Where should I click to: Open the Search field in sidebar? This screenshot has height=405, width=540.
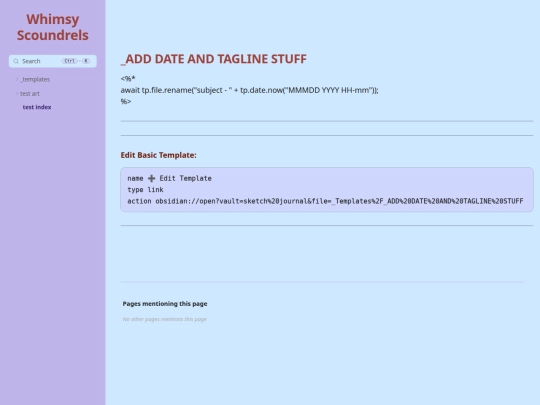coord(53,61)
